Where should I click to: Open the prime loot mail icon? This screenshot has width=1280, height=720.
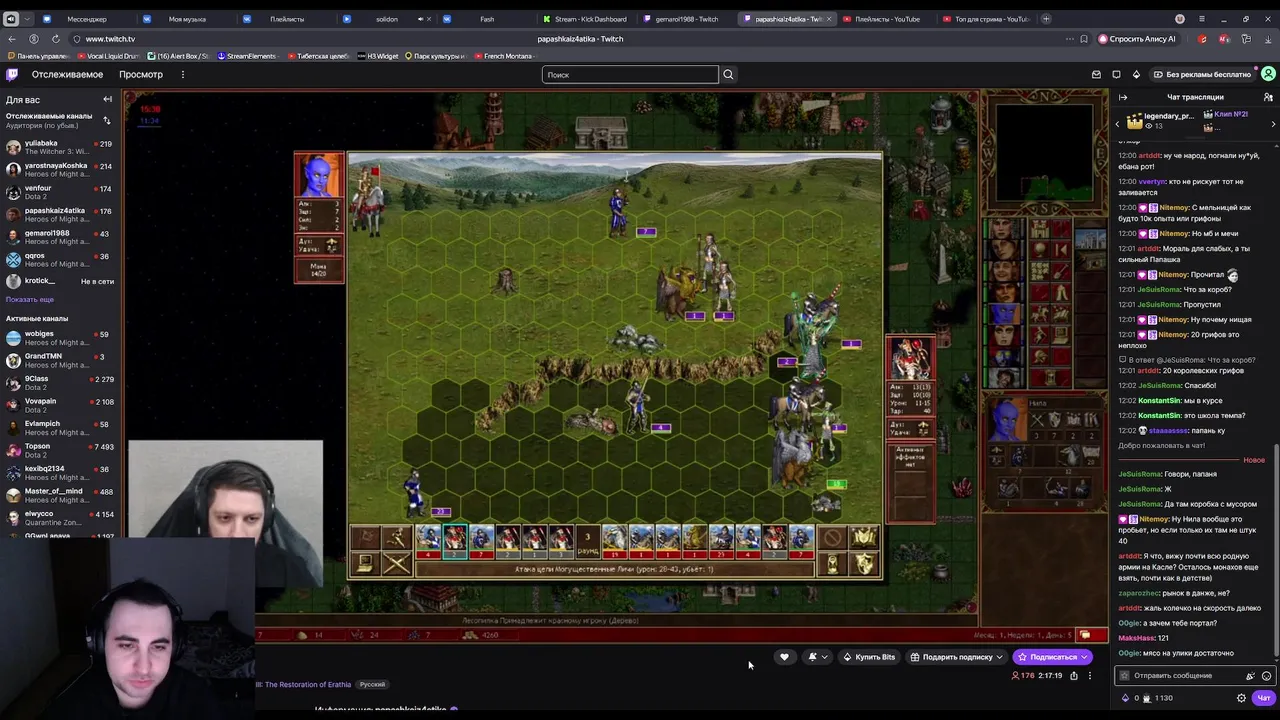point(1096,74)
